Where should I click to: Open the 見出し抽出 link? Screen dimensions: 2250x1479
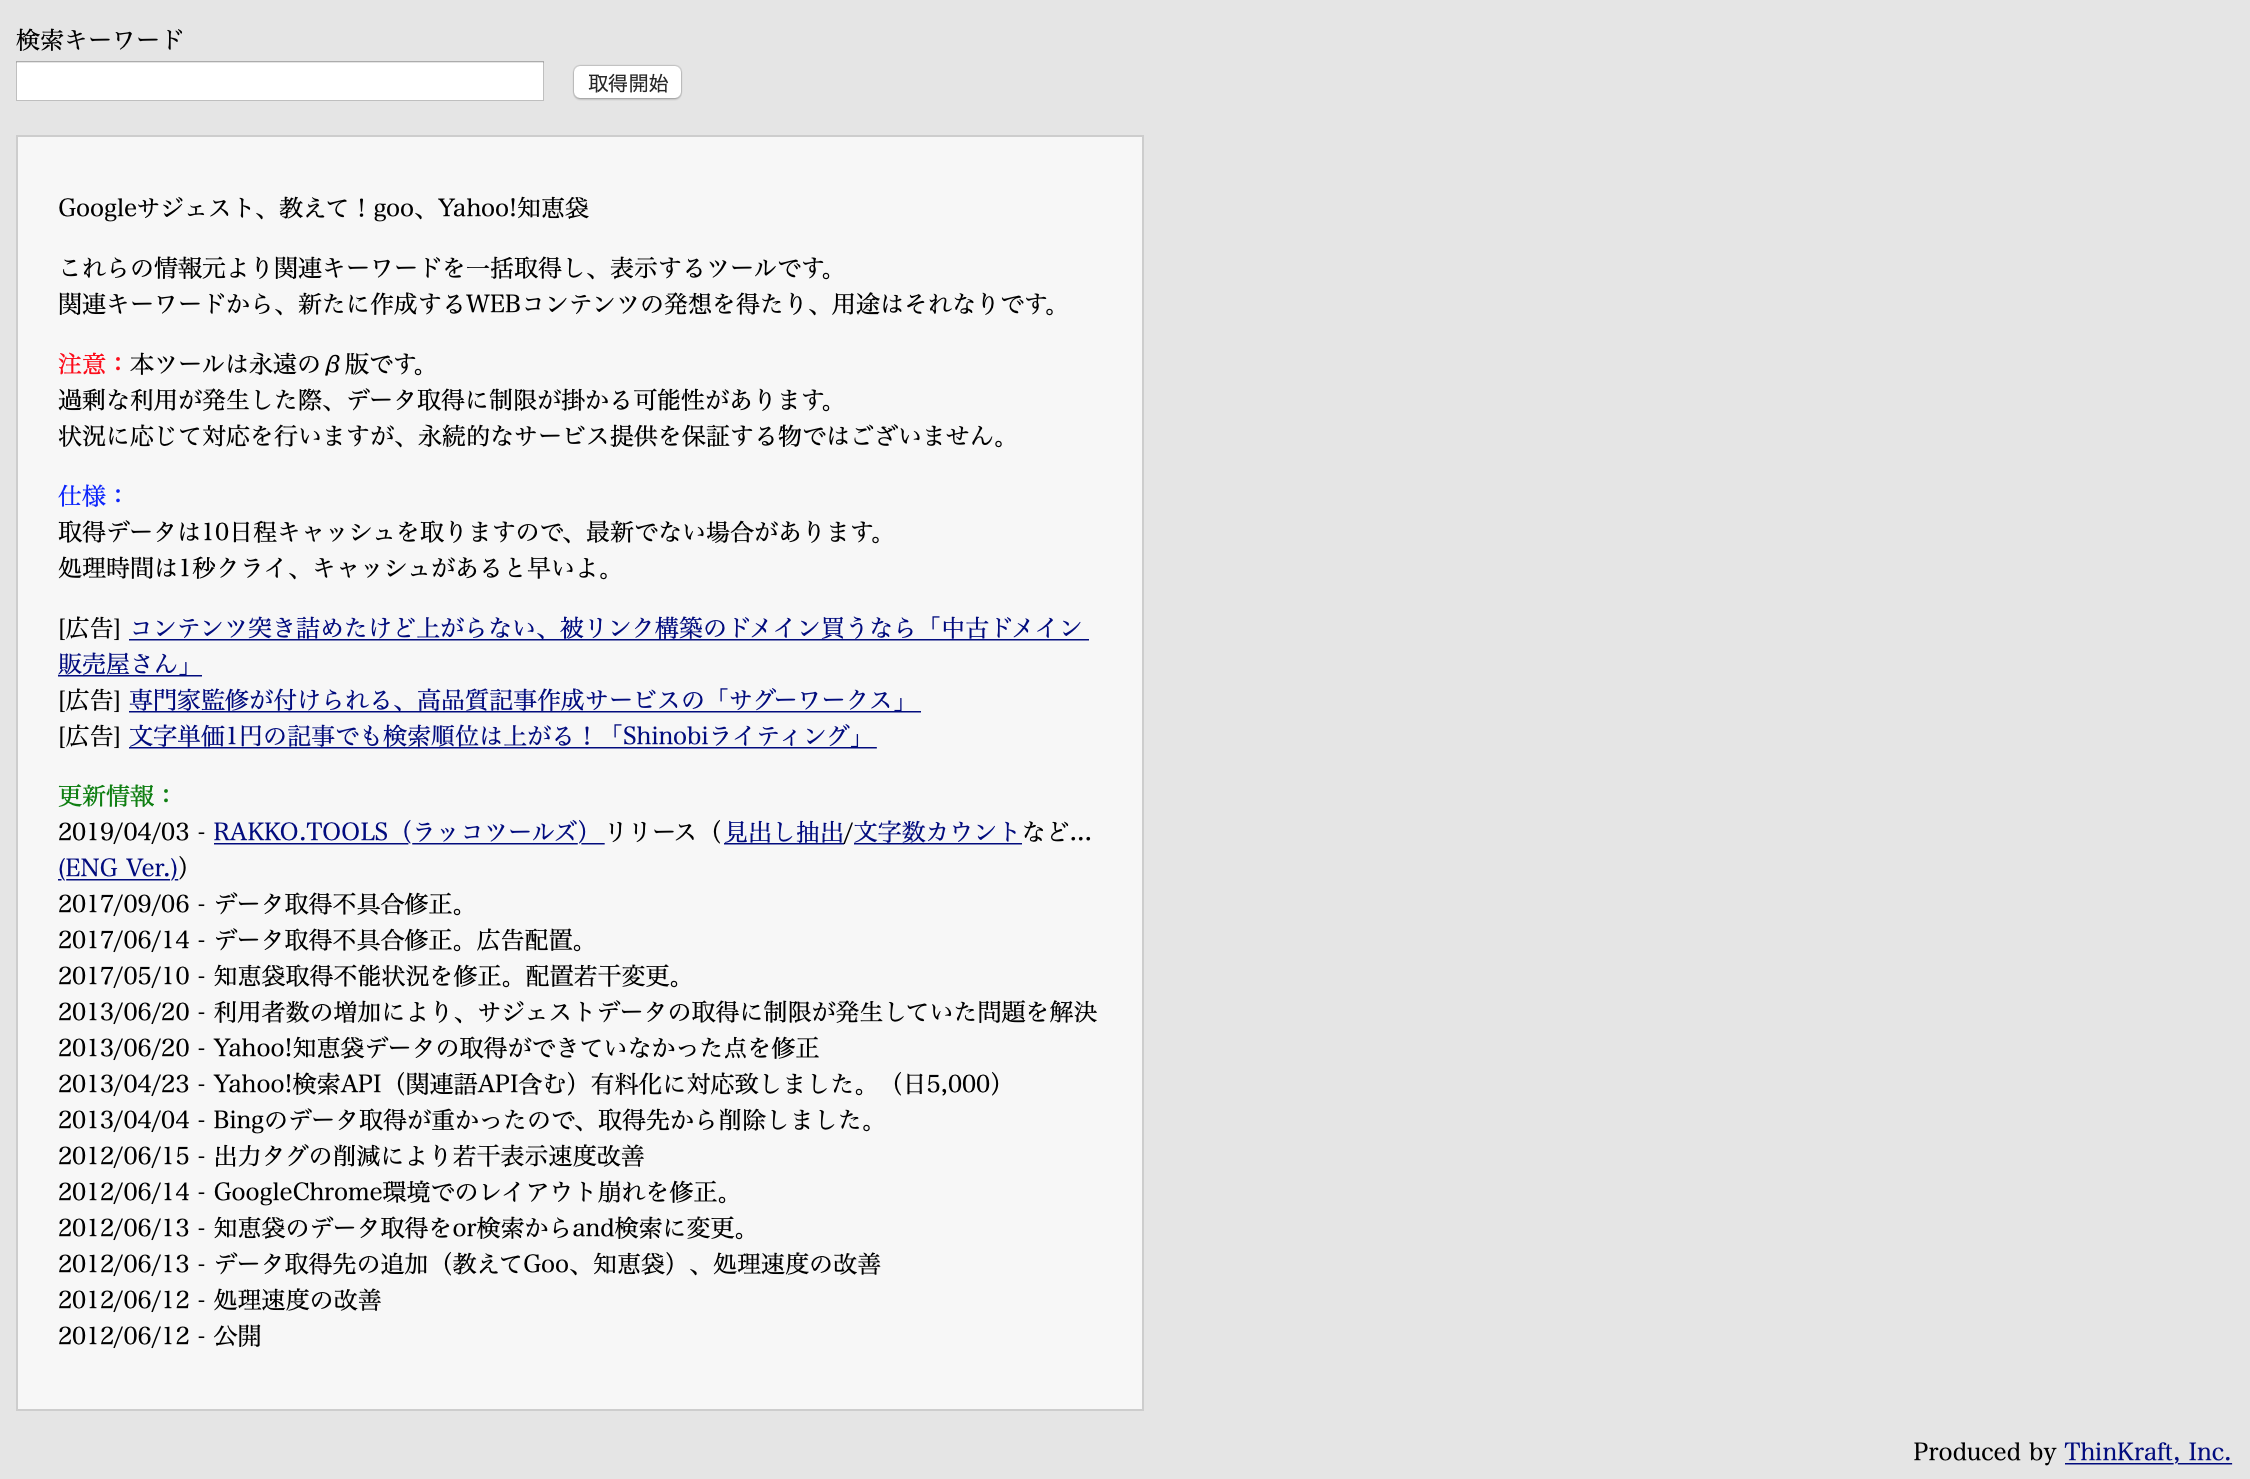(x=784, y=832)
